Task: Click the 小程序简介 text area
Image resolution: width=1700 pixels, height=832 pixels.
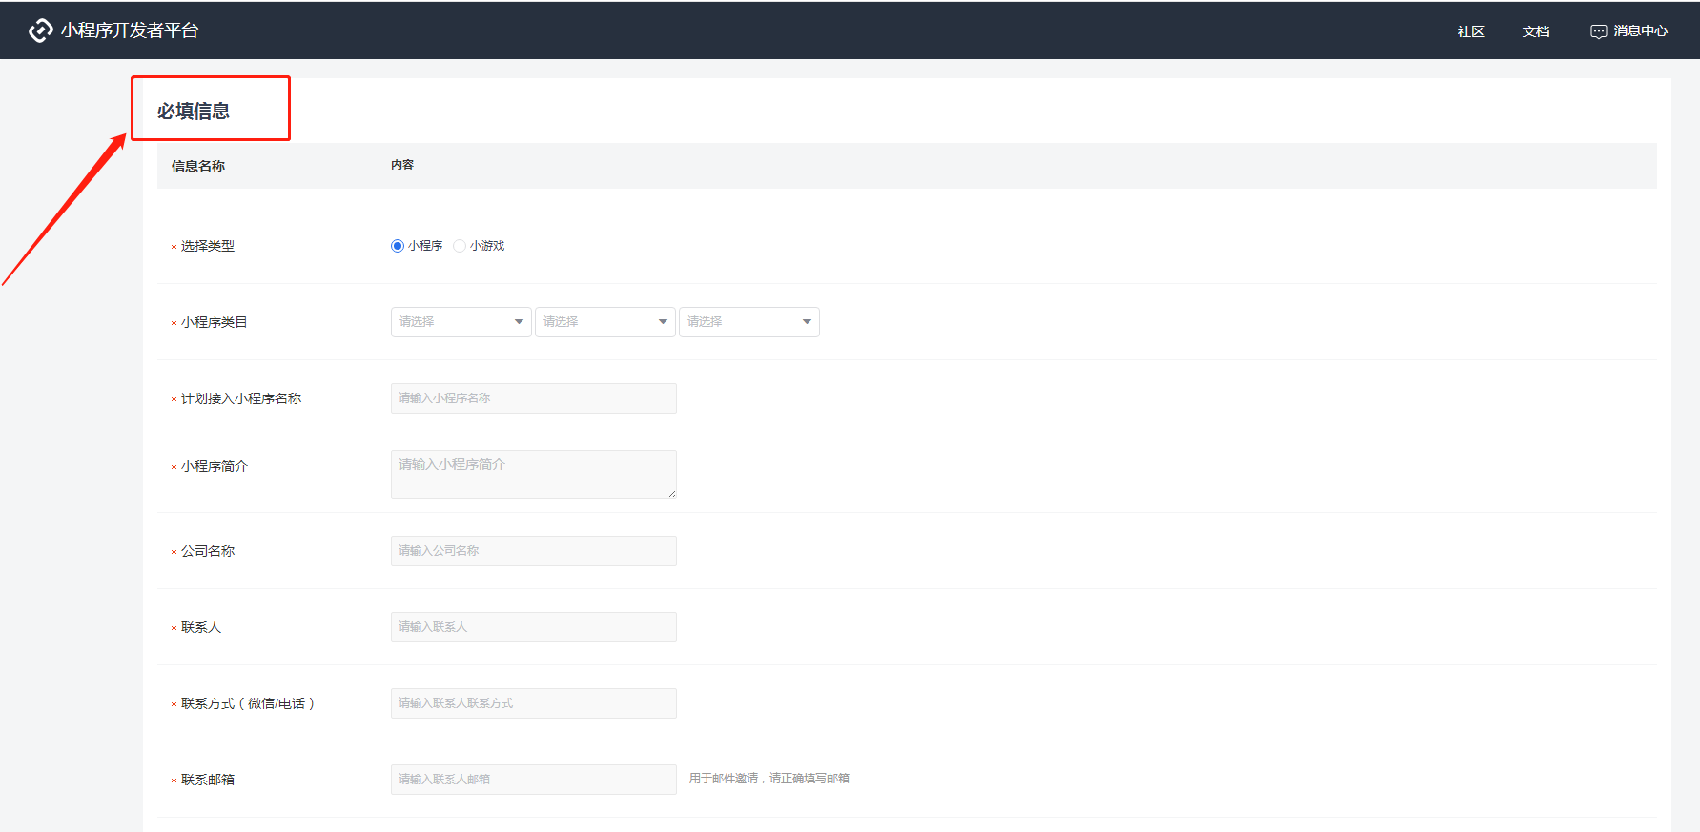Action: pyautogui.click(x=533, y=474)
